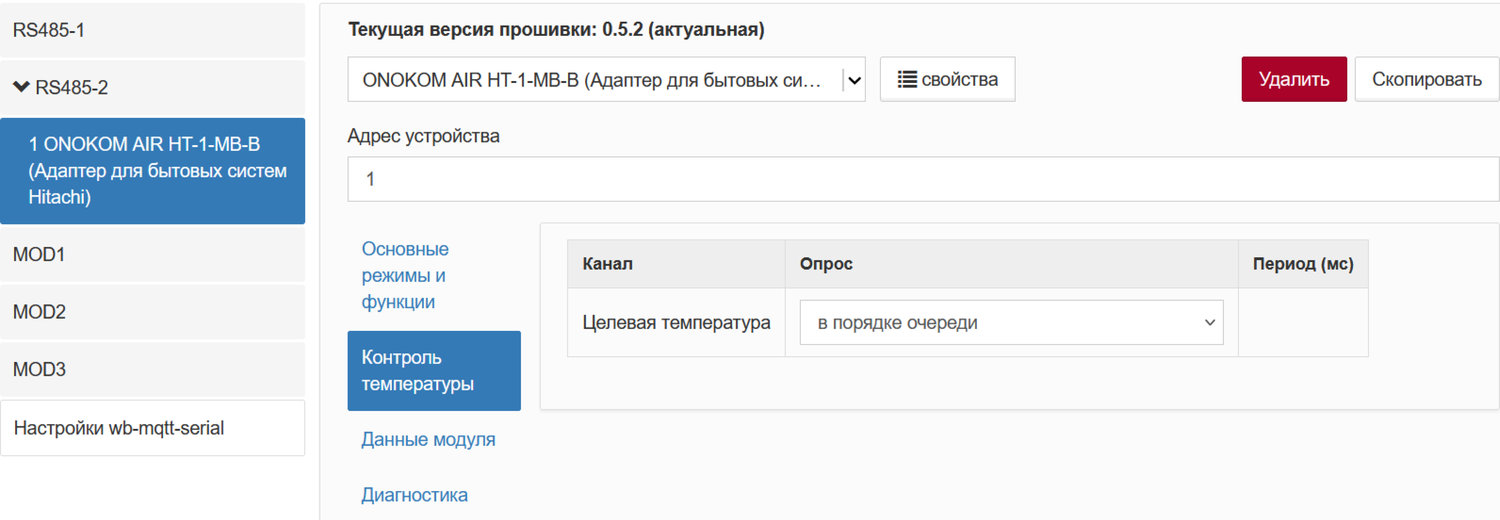This screenshot has width=1500, height=520.
Task: Open the RS485-1 port section
Action: click(x=152, y=30)
